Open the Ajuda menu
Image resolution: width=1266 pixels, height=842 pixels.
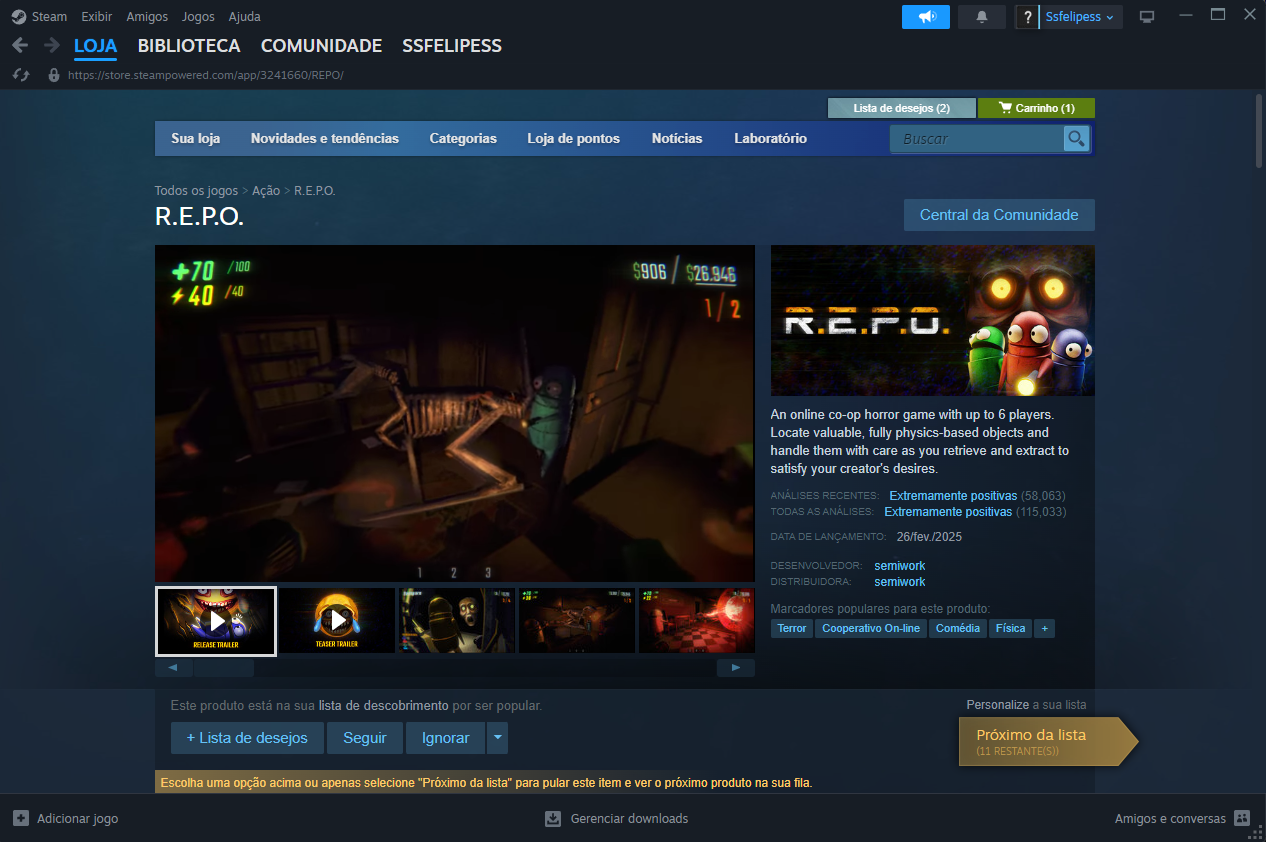[245, 16]
